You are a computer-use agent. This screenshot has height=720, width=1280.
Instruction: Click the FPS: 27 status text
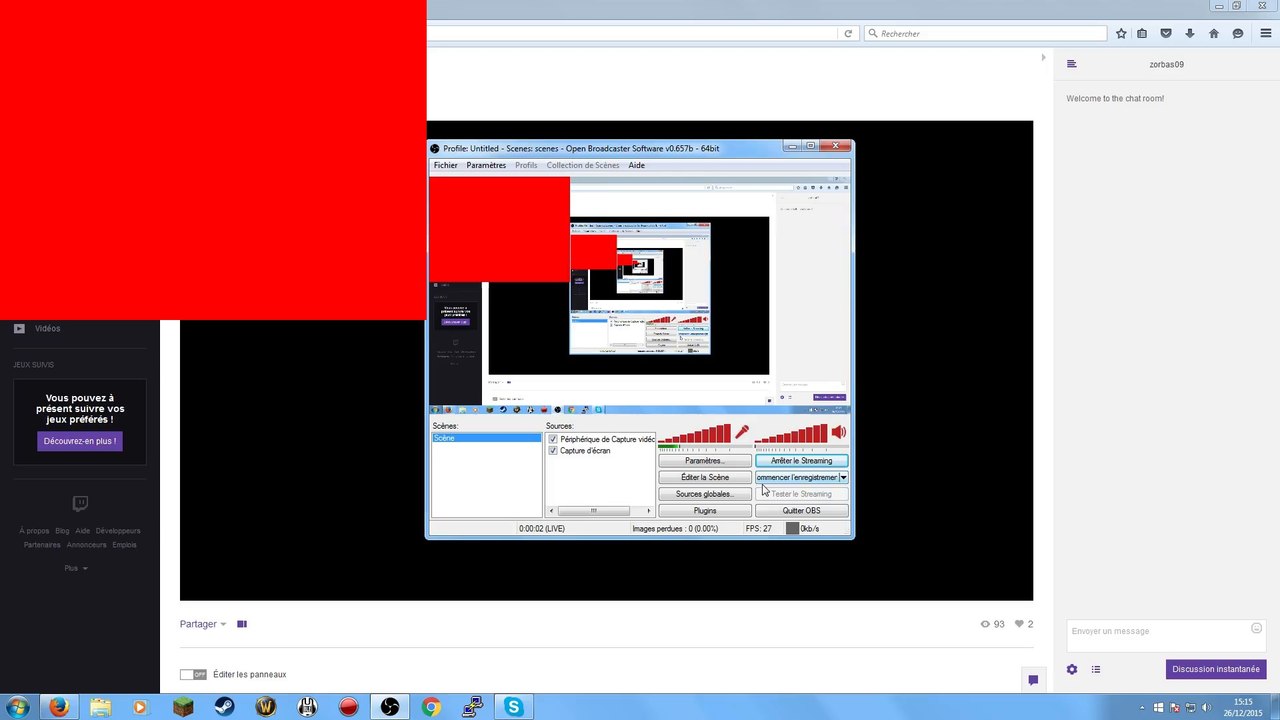(x=758, y=528)
